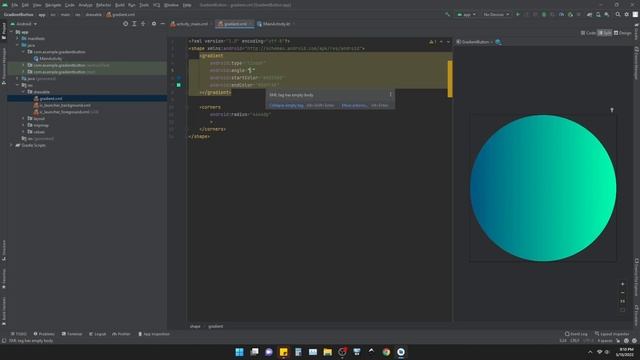This screenshot has height=360, width=640.
Task: Open Google Chrome from taskbar
Action: [386, 352]
